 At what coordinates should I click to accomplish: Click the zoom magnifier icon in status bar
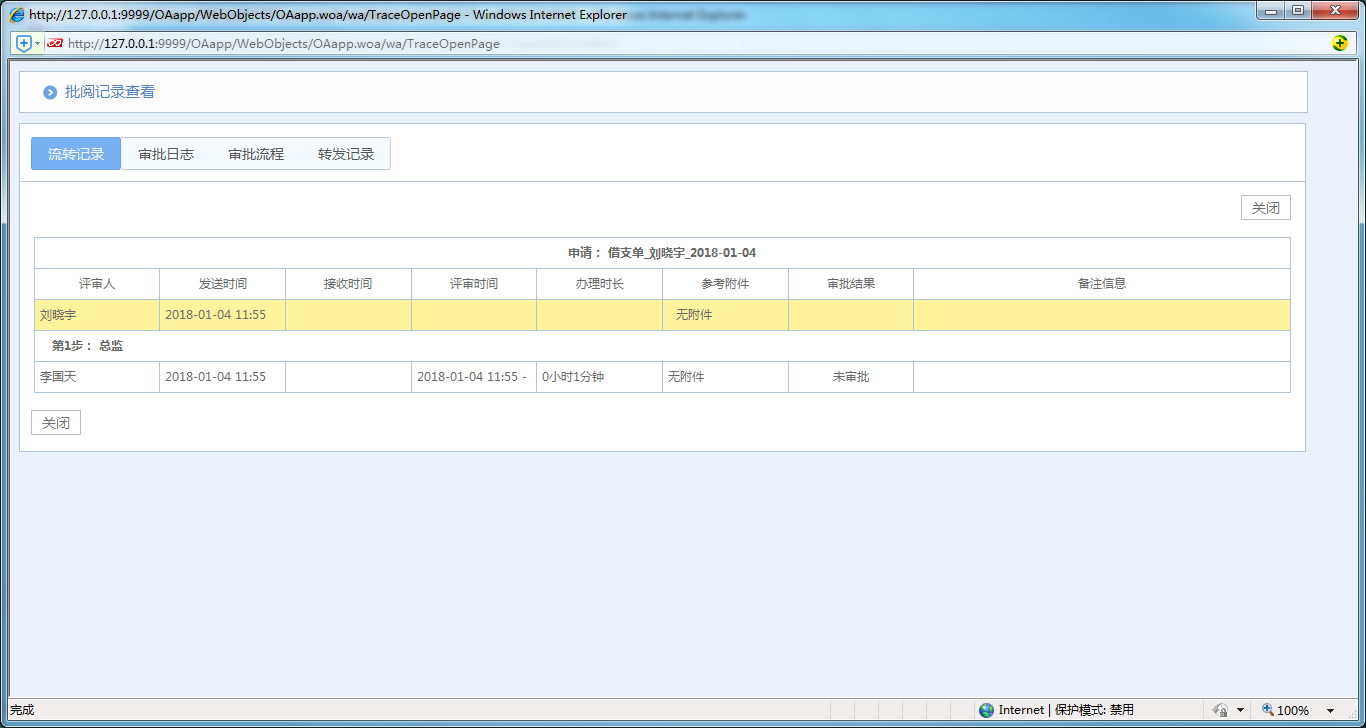(x=1268, y=710)
